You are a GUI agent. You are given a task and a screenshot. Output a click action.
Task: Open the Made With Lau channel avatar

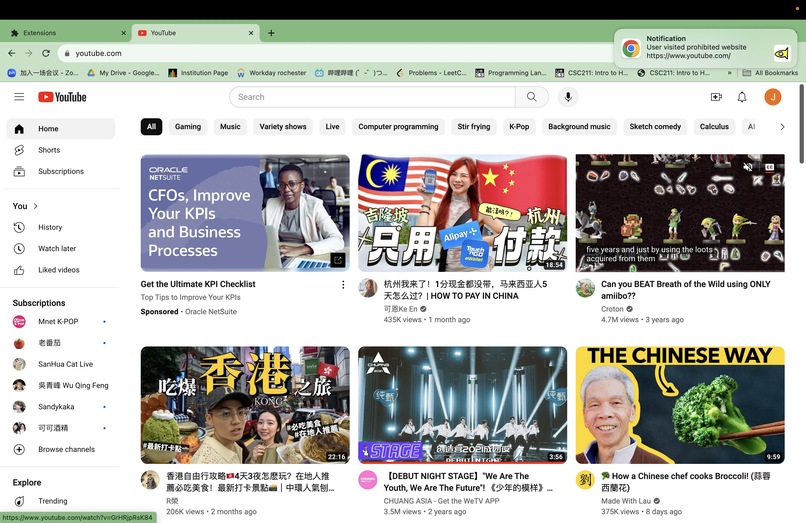pyautogui.click(x=585, y=480)
